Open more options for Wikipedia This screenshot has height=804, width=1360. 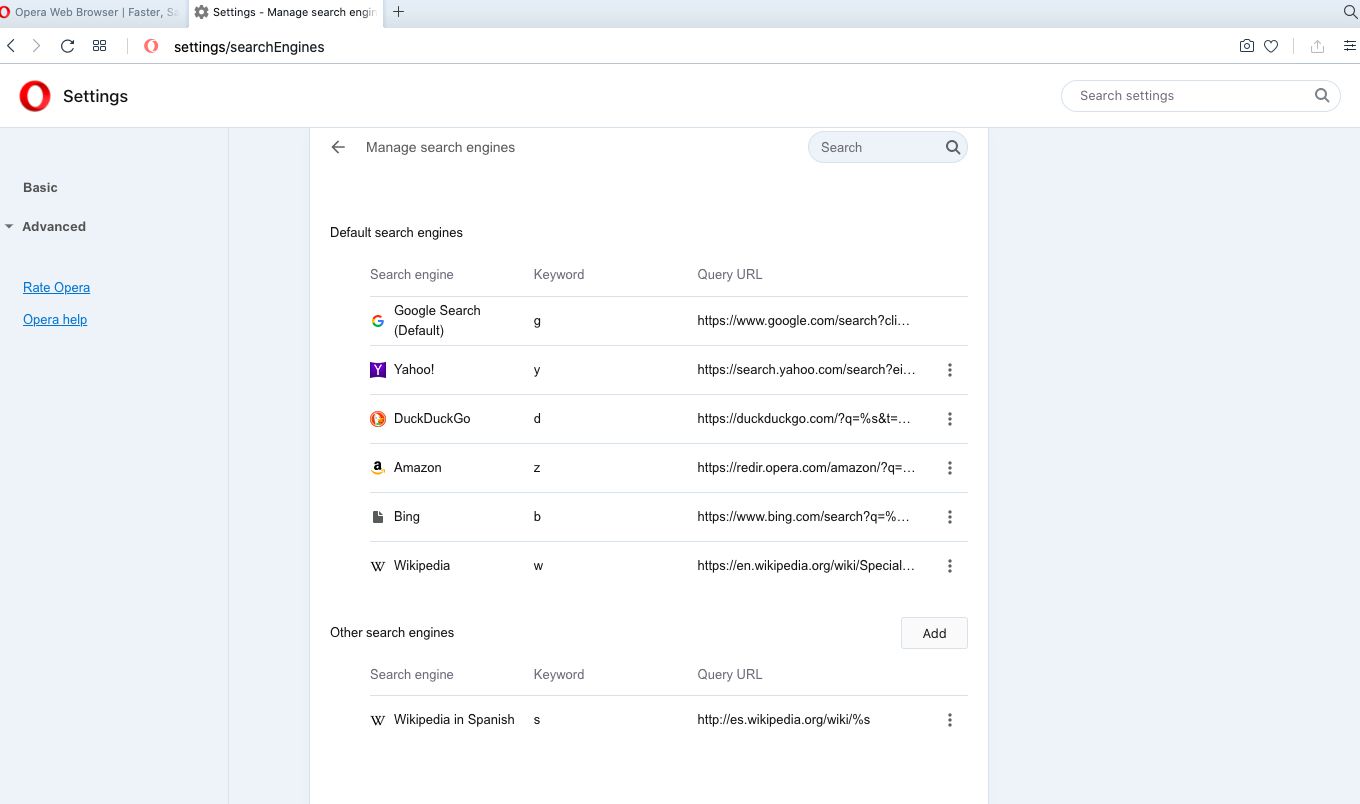tap(950, 566)
